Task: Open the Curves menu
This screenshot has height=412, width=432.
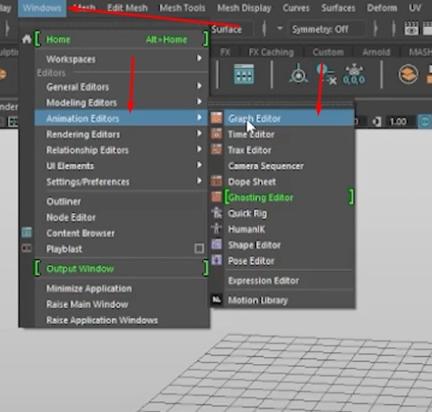Action: 296,8
